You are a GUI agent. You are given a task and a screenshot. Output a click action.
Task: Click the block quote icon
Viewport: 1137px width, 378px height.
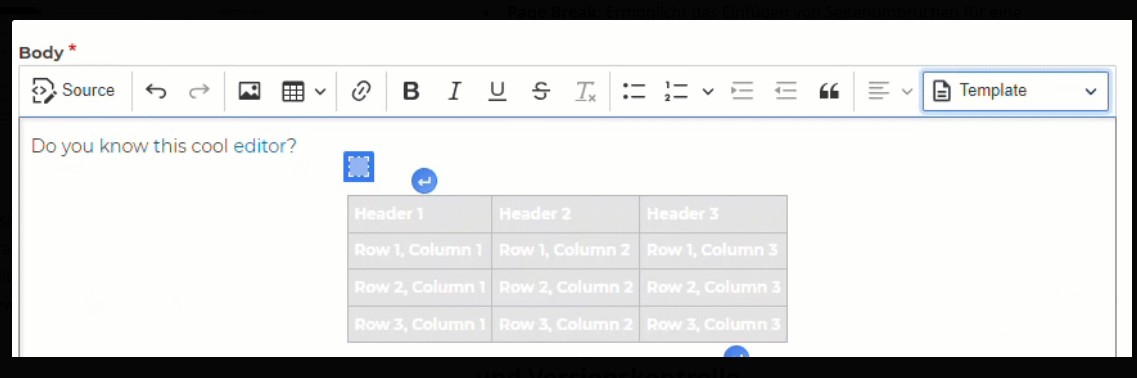[829, 91]
